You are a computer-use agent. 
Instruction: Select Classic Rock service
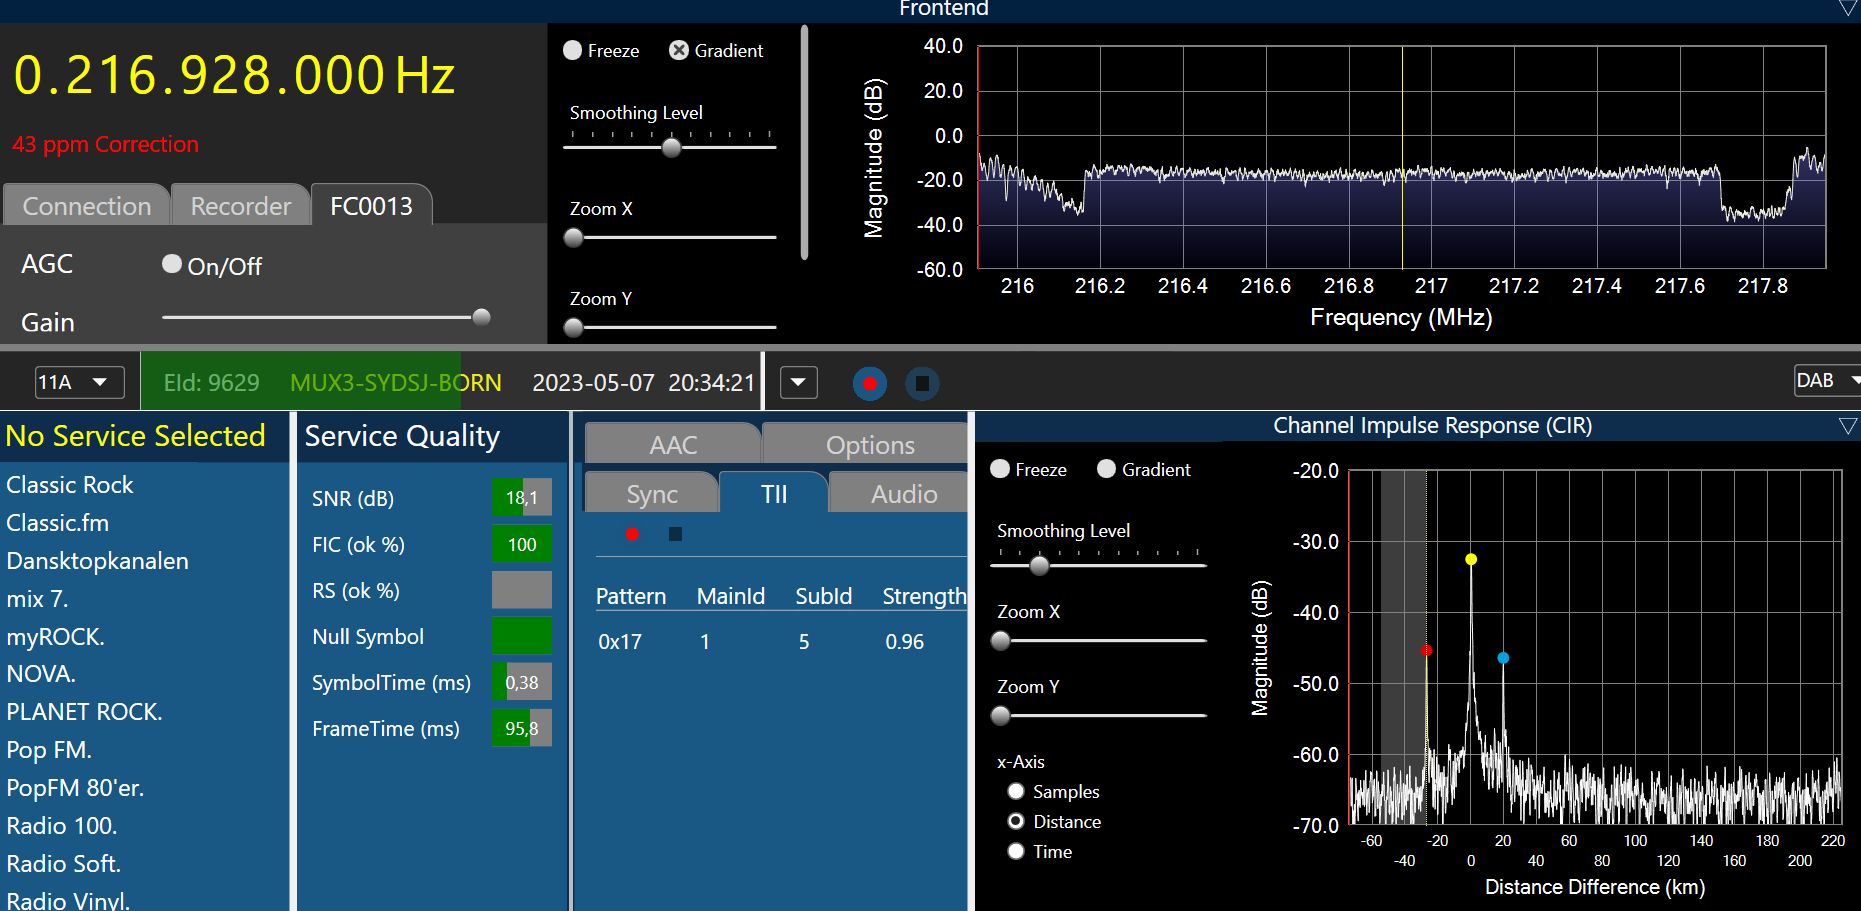(x=70, y=485)
